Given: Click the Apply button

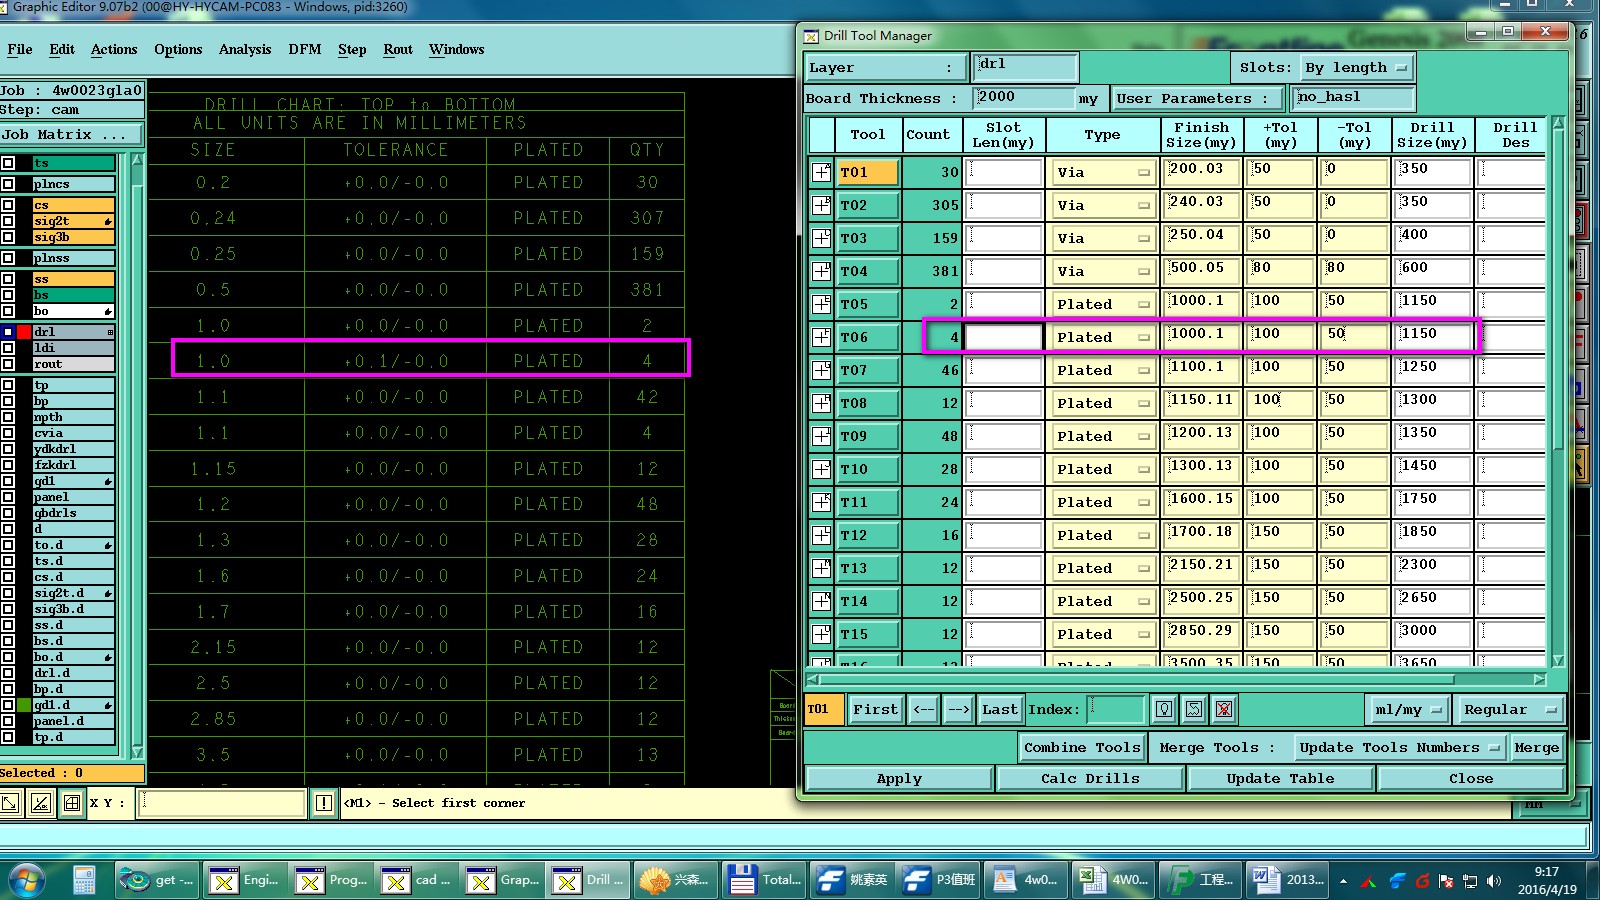Looking at the screenshot, I should [x=899, y=778].
